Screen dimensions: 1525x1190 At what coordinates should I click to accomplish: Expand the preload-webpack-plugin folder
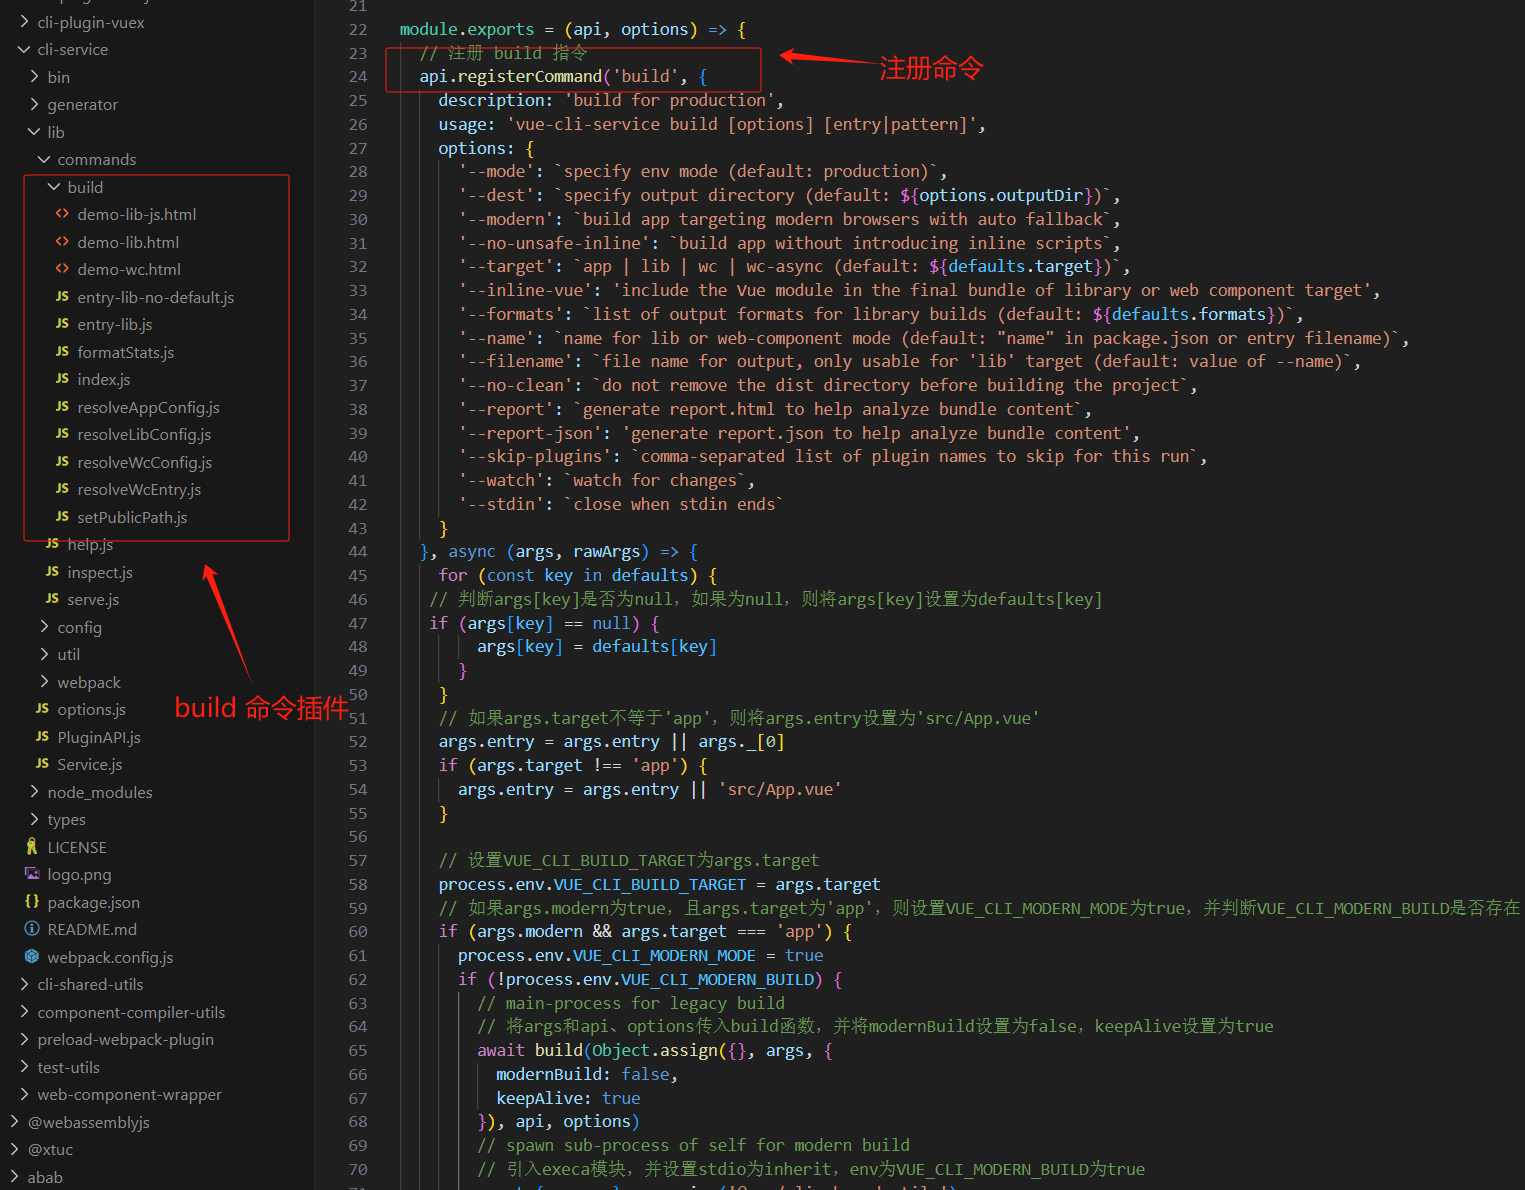(x=24, y=1039)
